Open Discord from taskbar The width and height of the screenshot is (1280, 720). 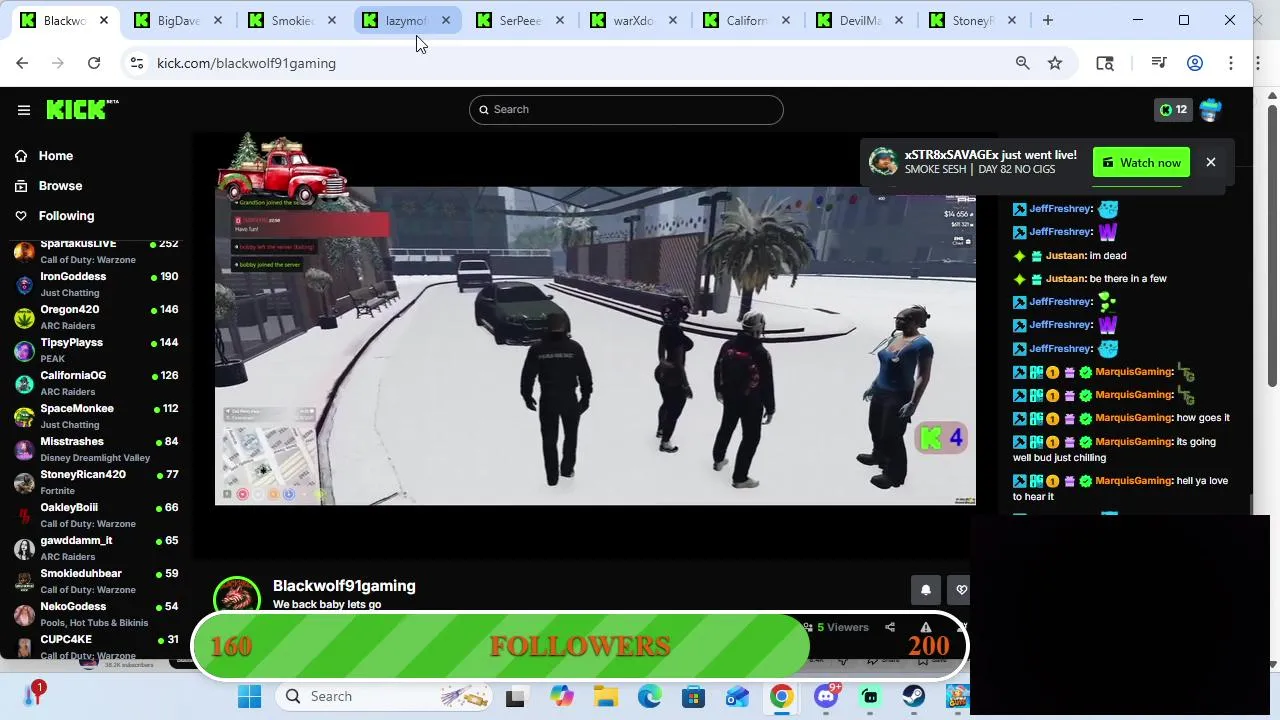(x=826, y=696)
